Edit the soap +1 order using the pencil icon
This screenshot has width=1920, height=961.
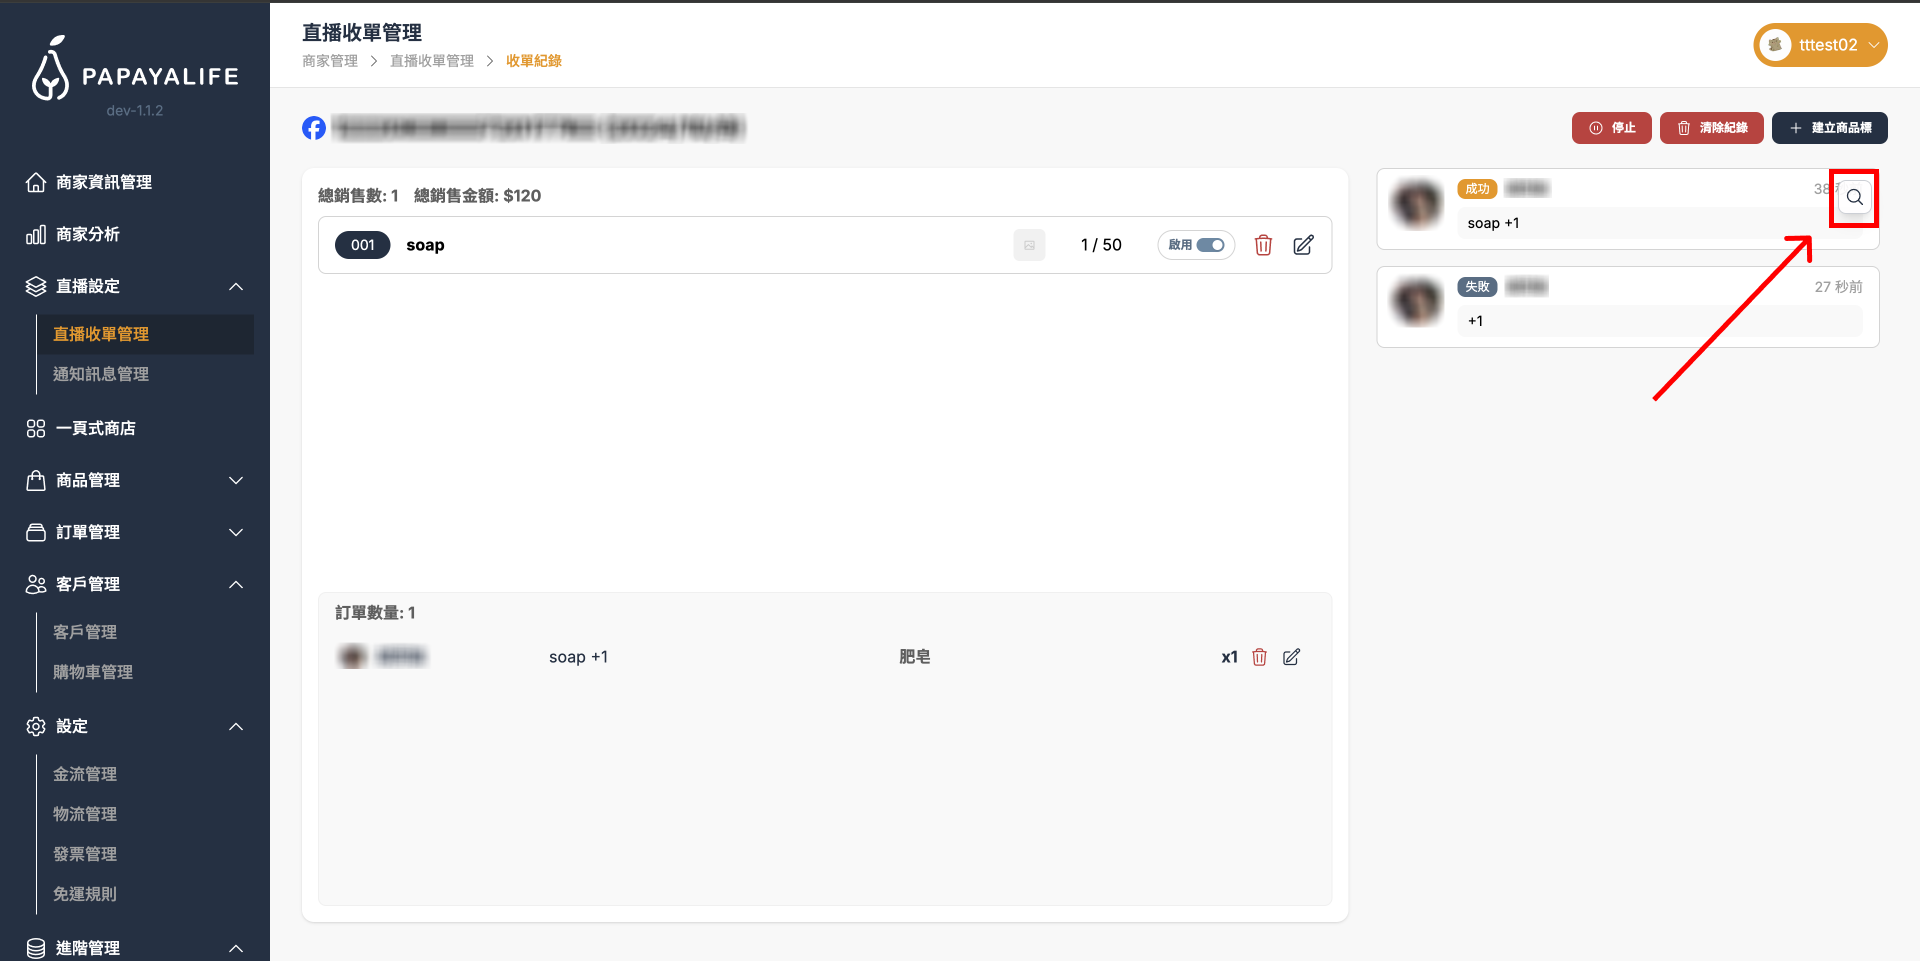pyautogui.click(x=1291, y=657)
